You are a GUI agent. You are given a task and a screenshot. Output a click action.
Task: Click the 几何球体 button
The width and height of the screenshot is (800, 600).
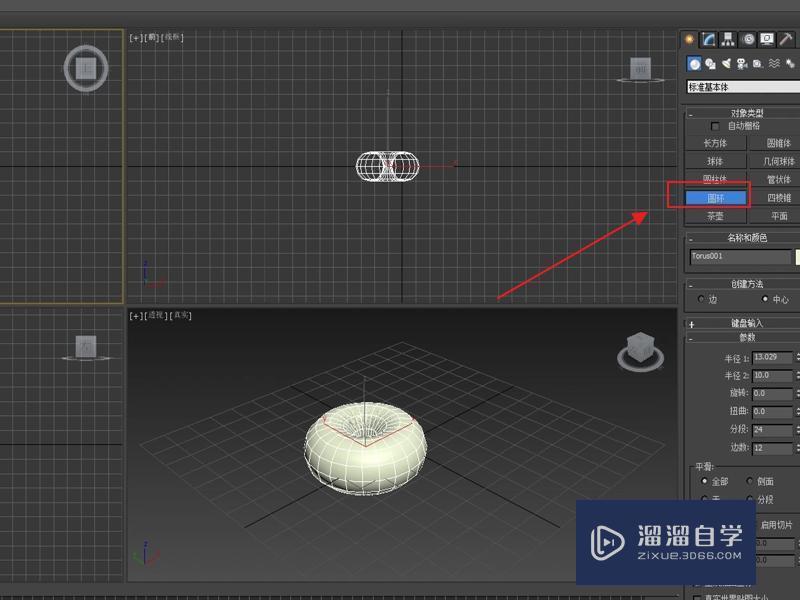[x=774, y=161]
